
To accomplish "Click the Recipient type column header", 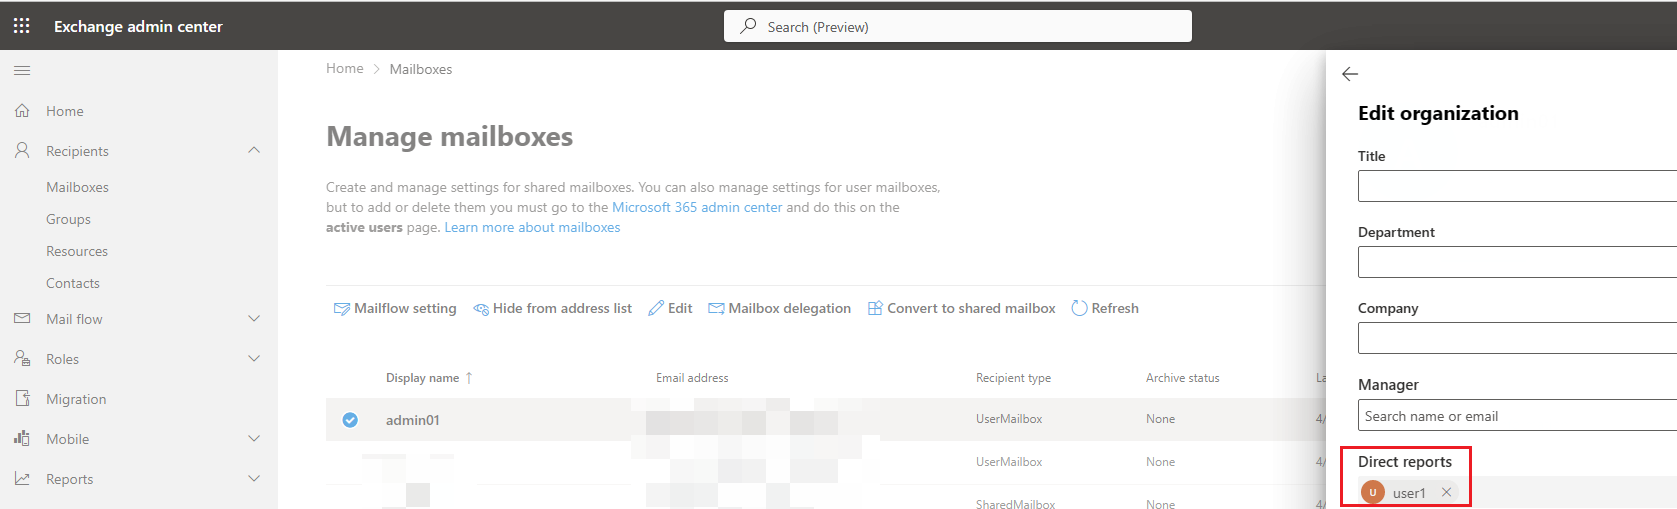I will 1013,378.
